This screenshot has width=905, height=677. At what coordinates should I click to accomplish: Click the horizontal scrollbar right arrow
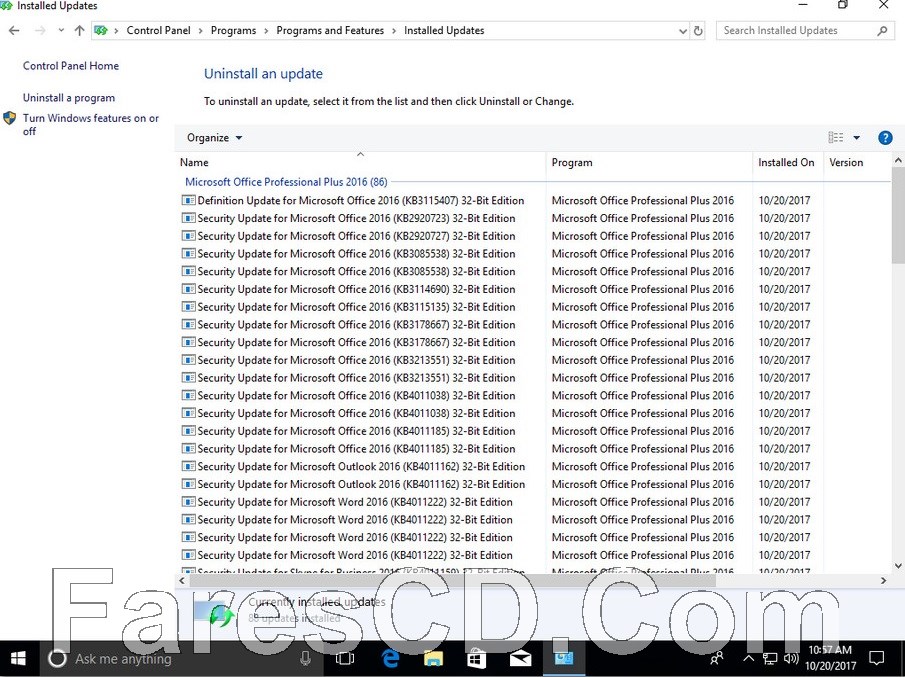coord(883,581)
